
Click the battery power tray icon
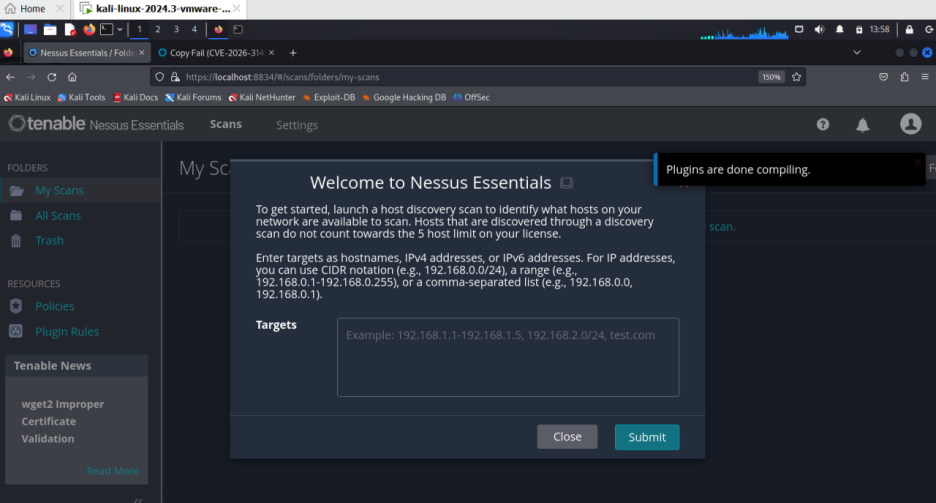pyautogui.click(x=859, y=29)
